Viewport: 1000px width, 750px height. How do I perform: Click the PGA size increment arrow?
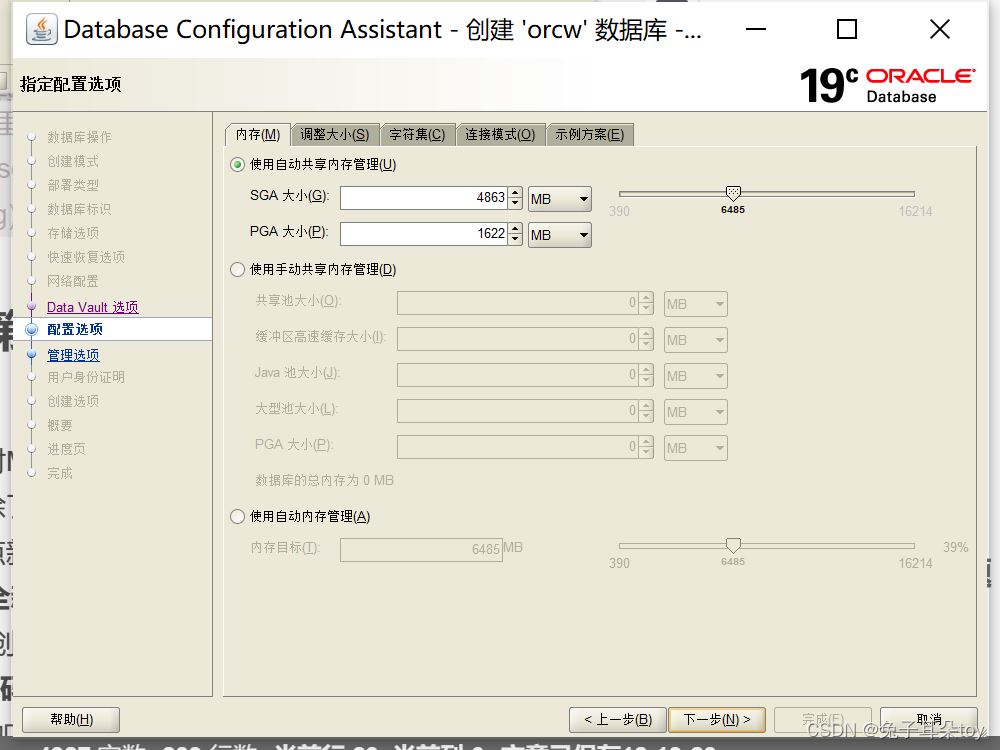(515, 229)
